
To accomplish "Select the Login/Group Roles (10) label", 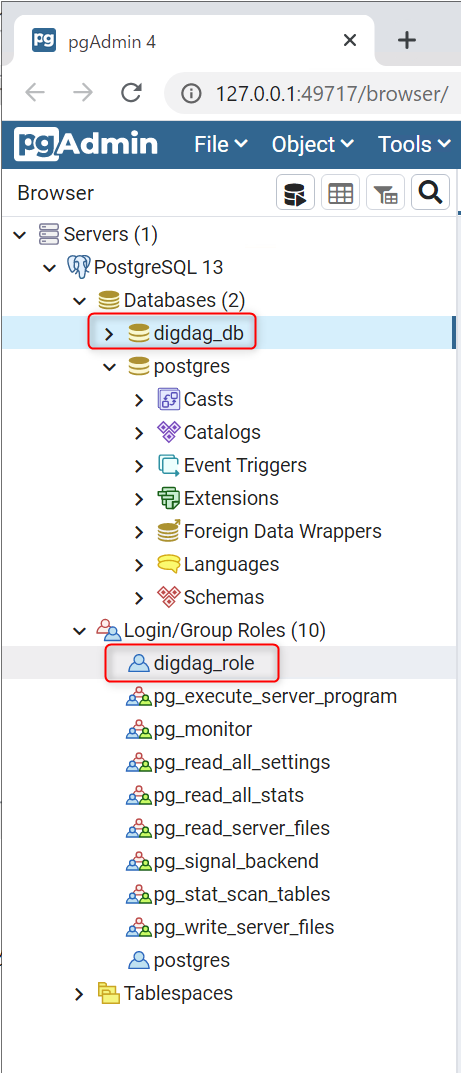I will 224,630.
